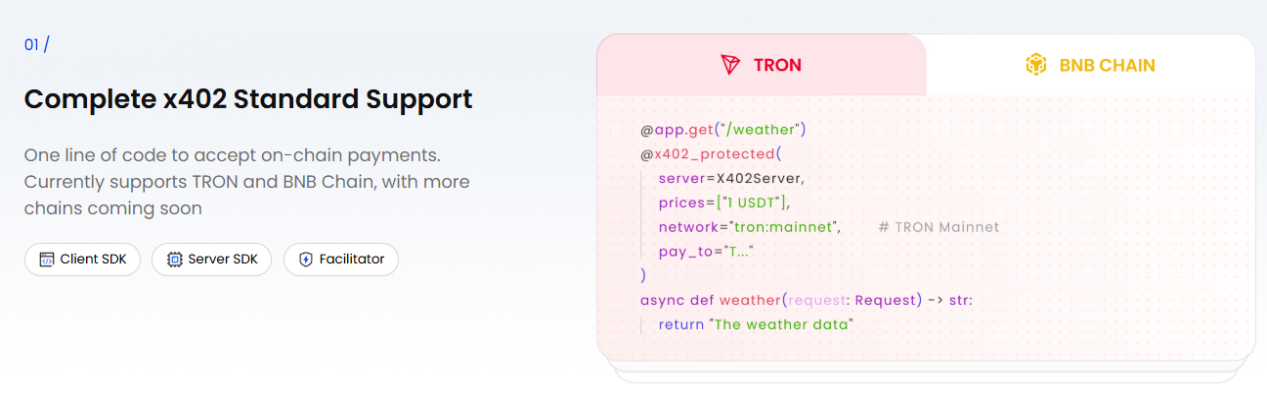Click the description paragraph about on-chain payments
Screen dimensions: 1267x406
coord(247,182)
